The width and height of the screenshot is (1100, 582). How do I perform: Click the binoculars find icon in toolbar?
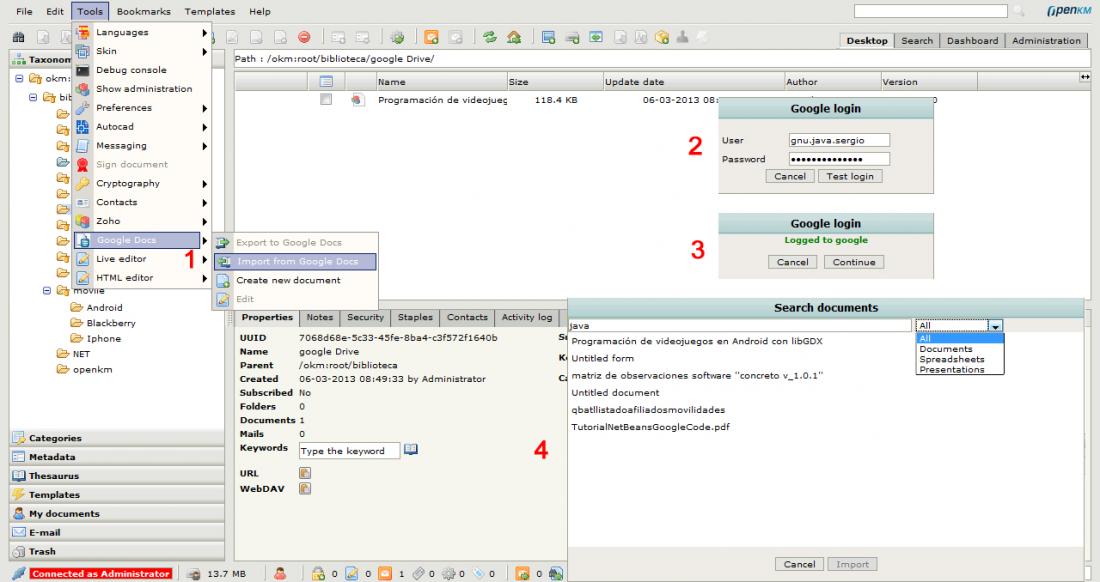pos(19,37)
